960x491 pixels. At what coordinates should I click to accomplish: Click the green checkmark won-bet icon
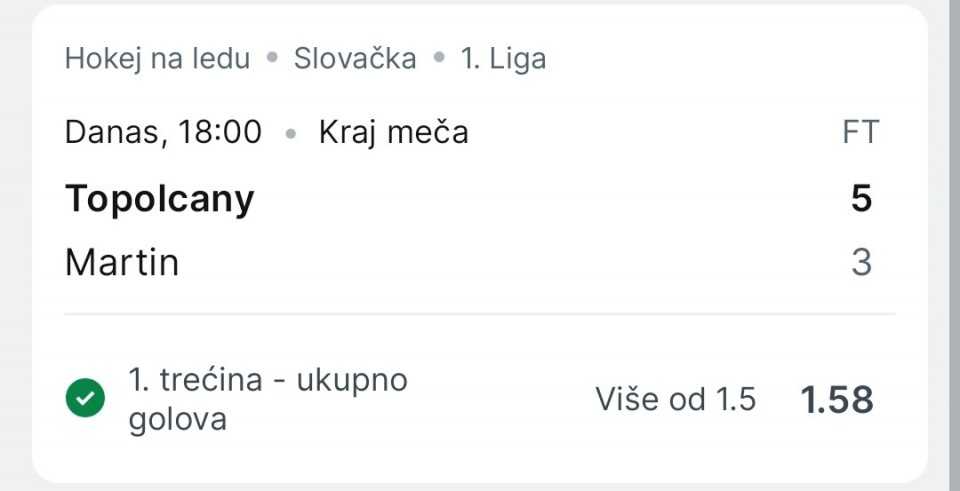85,399
